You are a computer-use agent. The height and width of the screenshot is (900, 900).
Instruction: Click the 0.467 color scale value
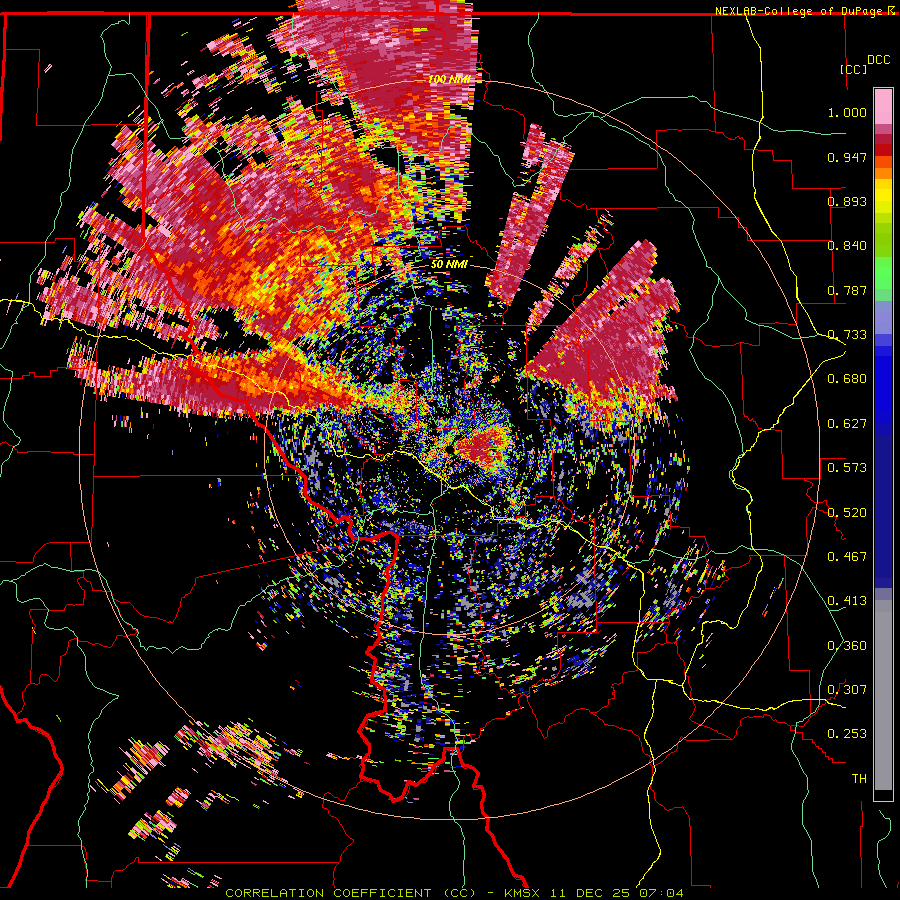tap(847, 557)
